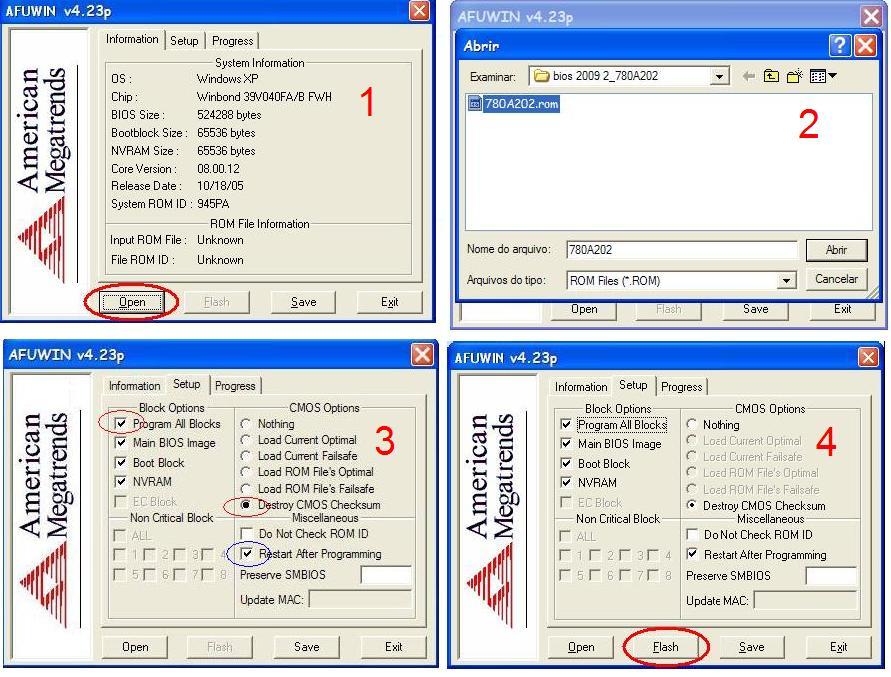Click Exit button in window 4
The height and width of the screenshot is (677, 891).
click(838, 647)
